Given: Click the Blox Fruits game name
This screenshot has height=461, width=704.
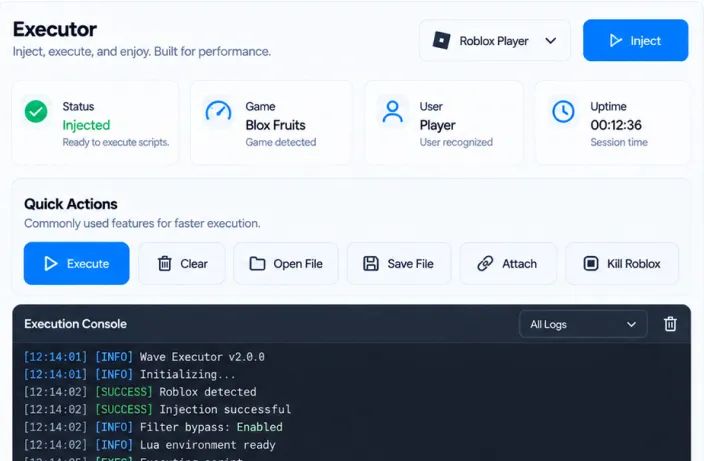Looking at the screenshot, I should [x=275, y=125].
